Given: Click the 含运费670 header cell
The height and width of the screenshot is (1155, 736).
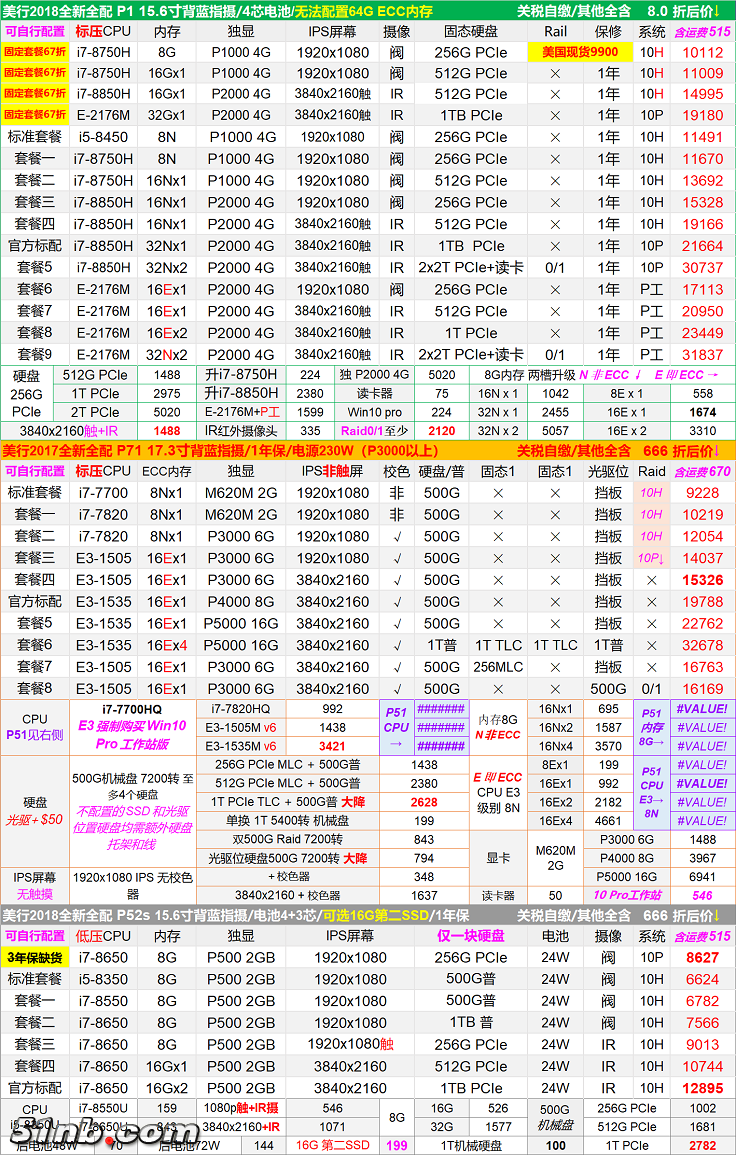Looking at the screenshot, I should pos(702,472).
